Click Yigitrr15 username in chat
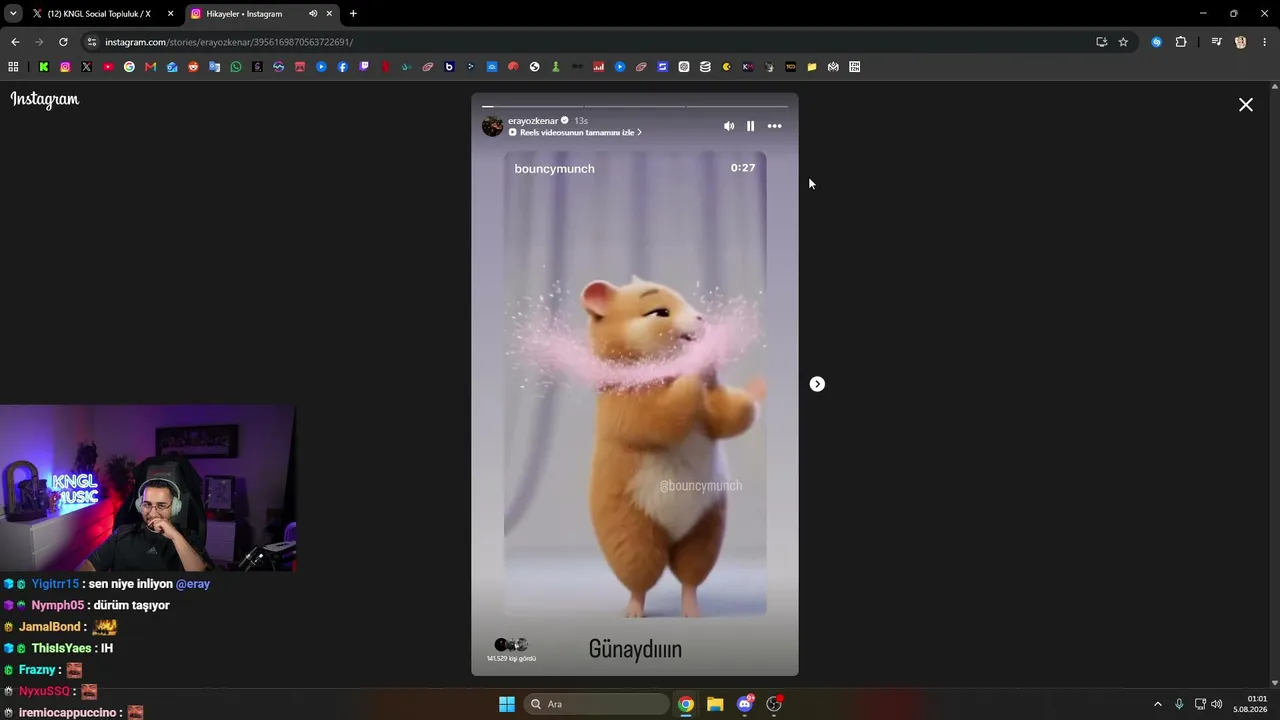Viewport: 1280px width, 720px height. tap(55, 584)
